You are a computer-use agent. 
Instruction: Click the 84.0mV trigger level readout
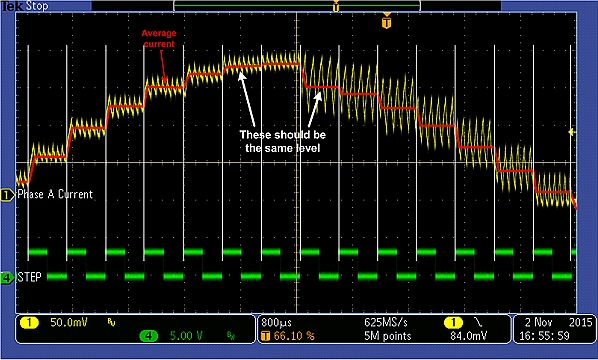(468, 336)
